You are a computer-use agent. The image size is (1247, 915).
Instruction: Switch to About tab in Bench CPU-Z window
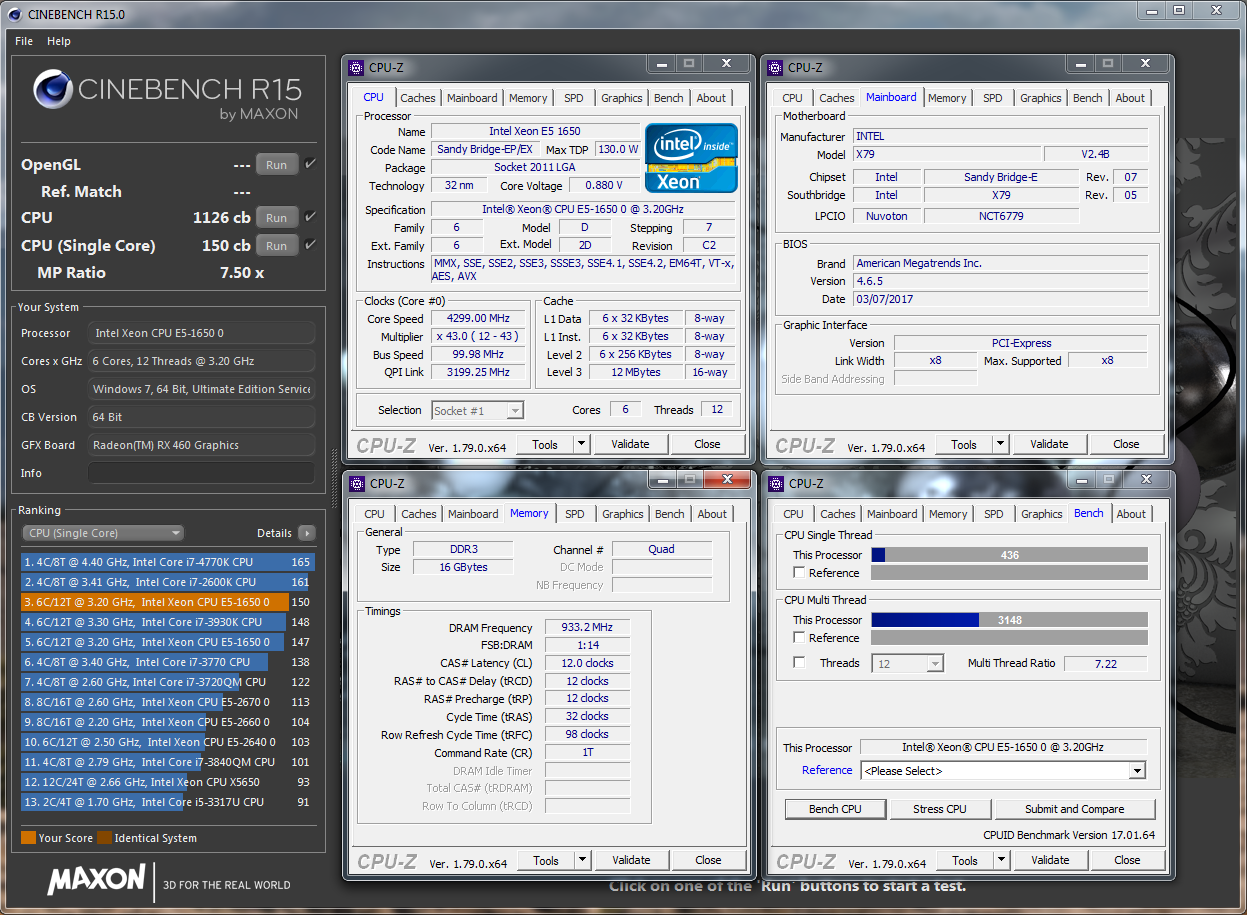pos(1131,514)
